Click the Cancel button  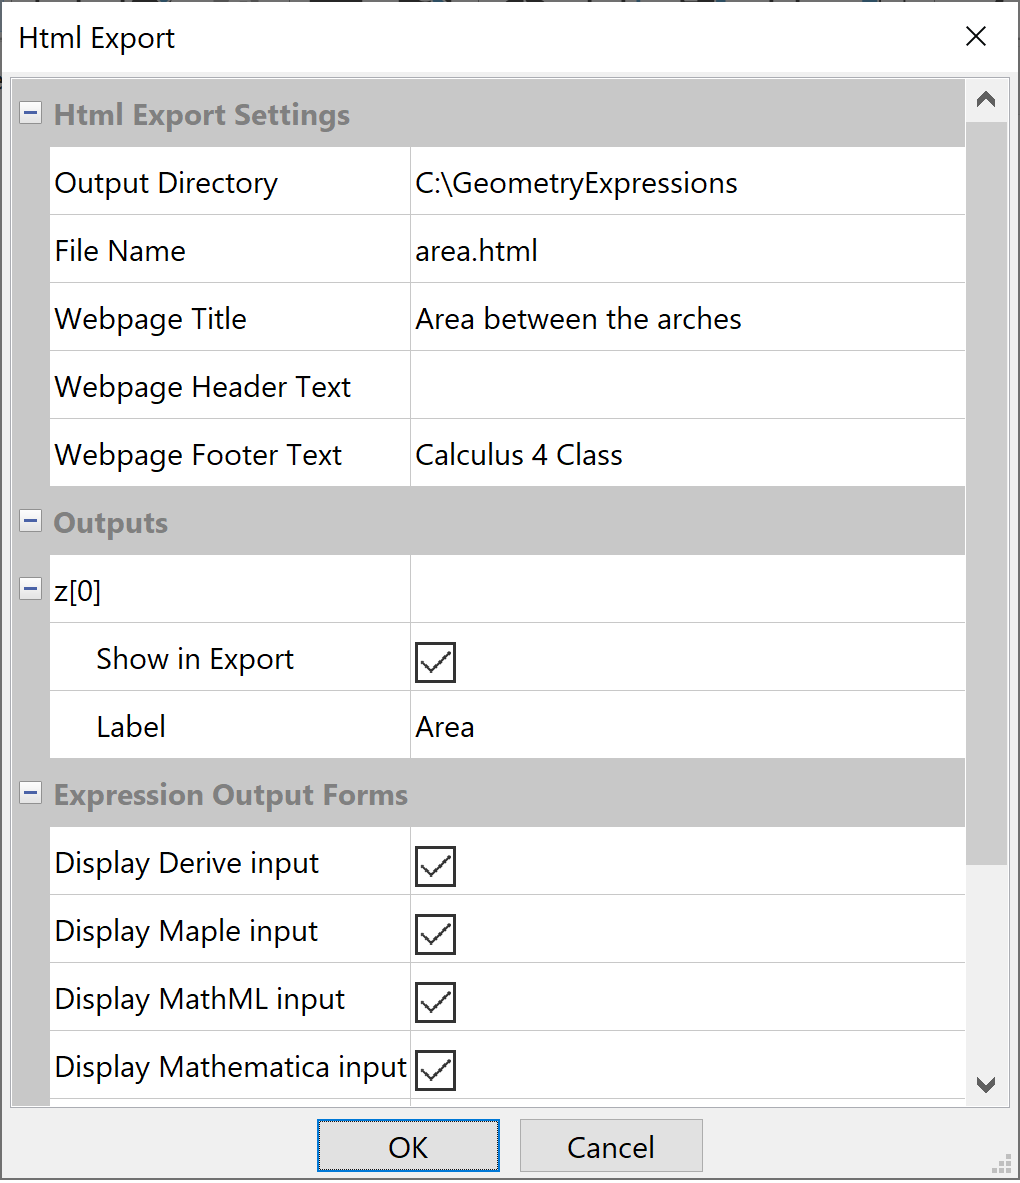coord(611,1145)
